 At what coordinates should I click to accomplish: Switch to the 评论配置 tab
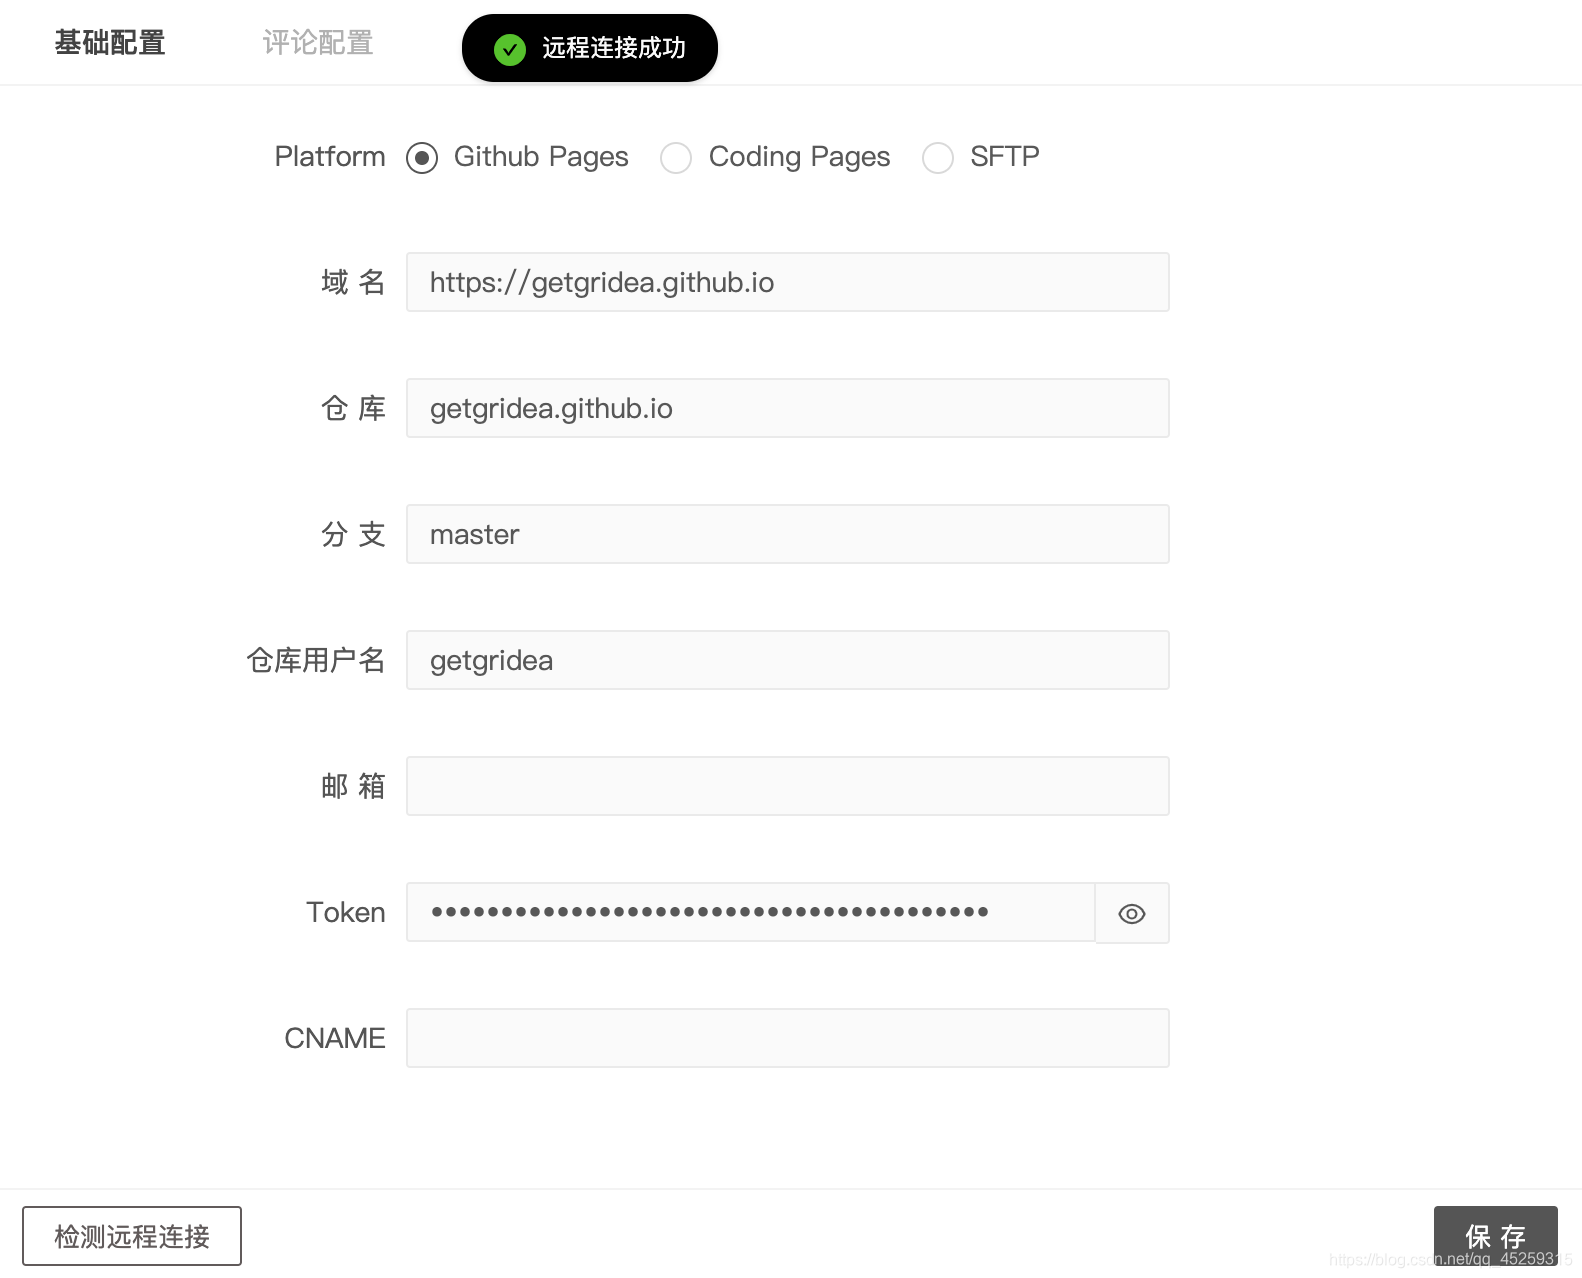317,42
